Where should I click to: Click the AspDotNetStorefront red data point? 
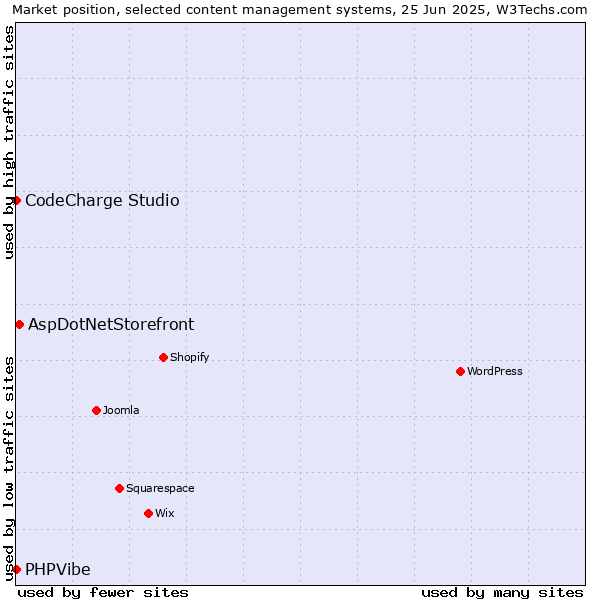click(x=20, y=324)
